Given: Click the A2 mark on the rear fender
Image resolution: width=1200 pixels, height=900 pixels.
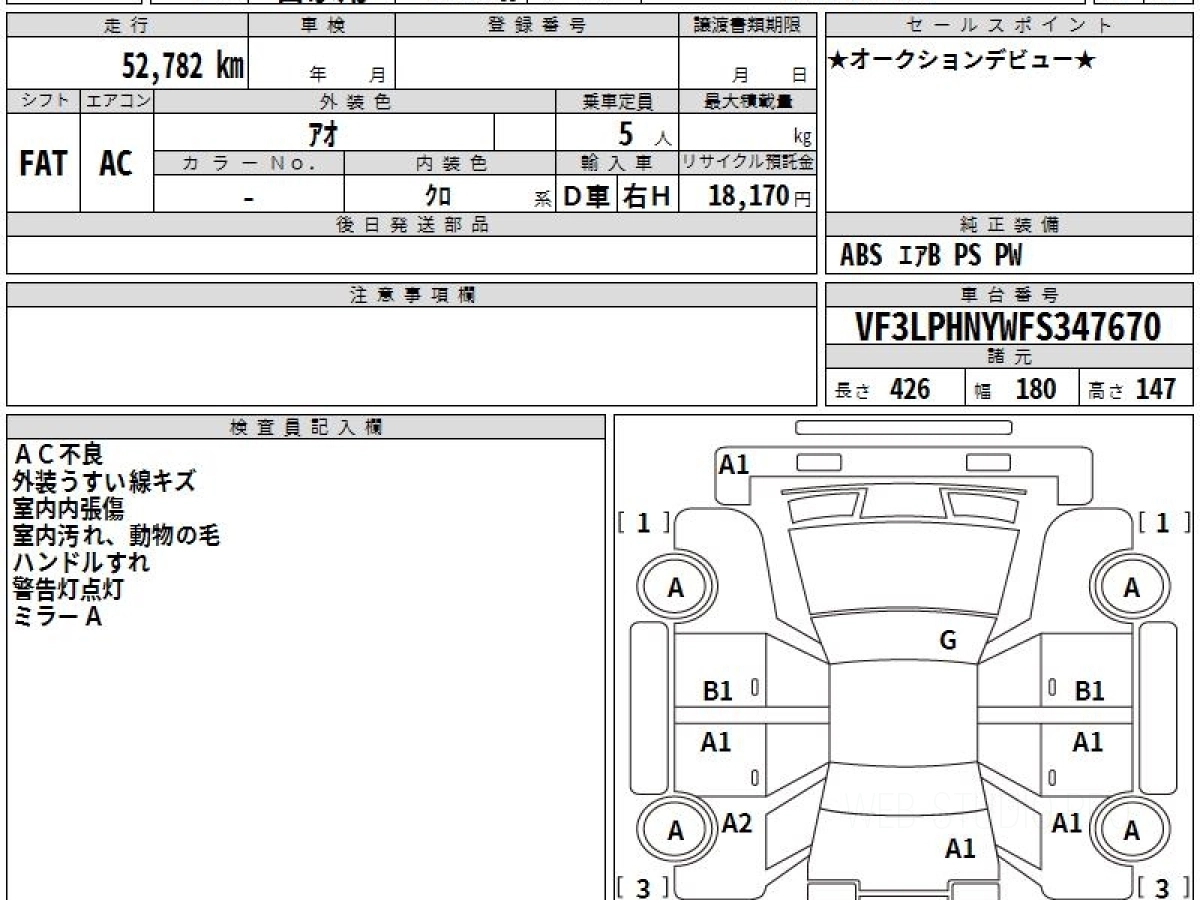Looking at the screenshot, I should coord(737,823).
